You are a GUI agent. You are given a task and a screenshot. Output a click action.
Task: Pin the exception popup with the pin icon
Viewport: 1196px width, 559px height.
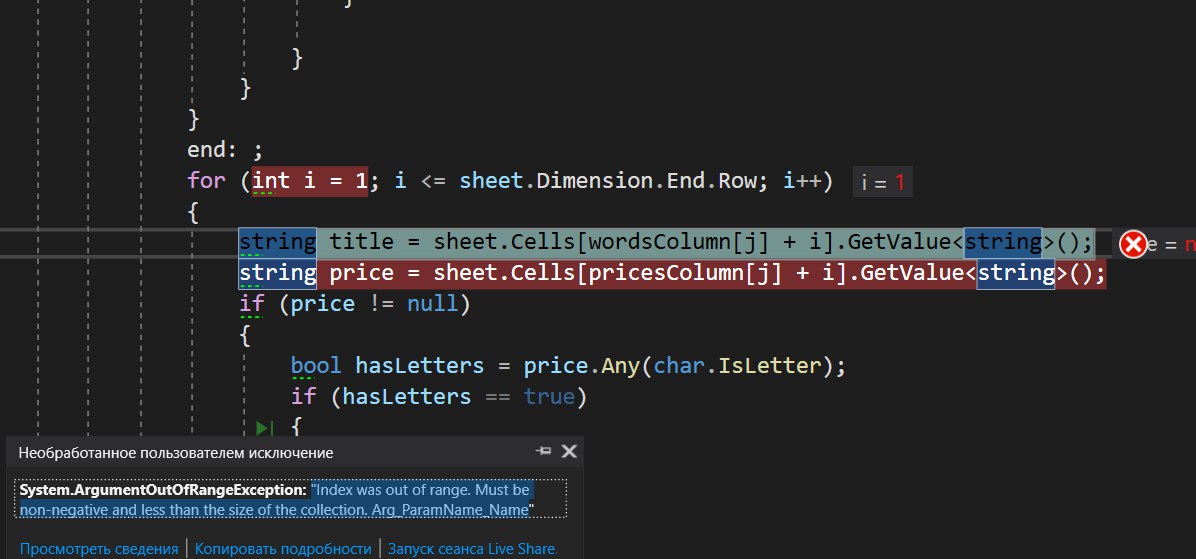pyautogui.click(x=543, y=451)
